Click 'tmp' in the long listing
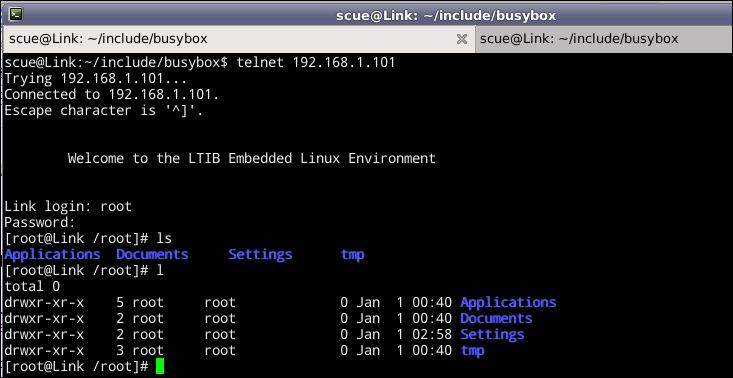Viewport: 733px width, 378px height. click(472, 350)
